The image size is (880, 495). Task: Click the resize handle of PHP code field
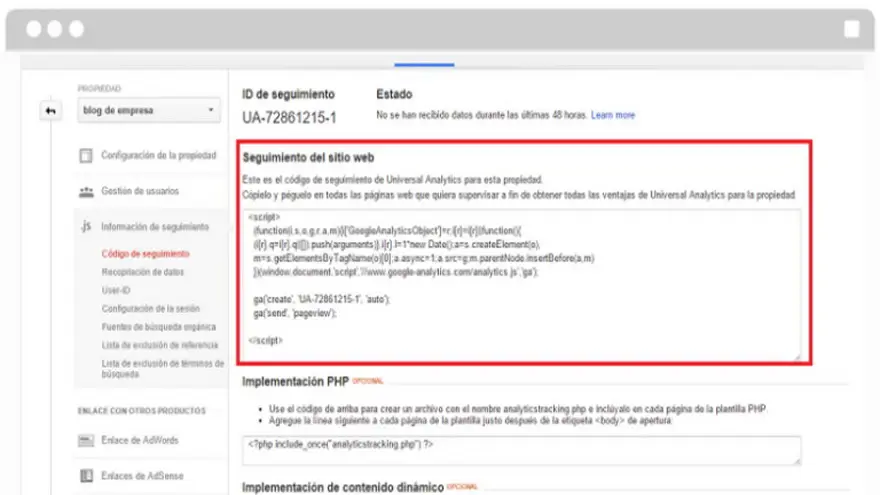tap(796, 461)
